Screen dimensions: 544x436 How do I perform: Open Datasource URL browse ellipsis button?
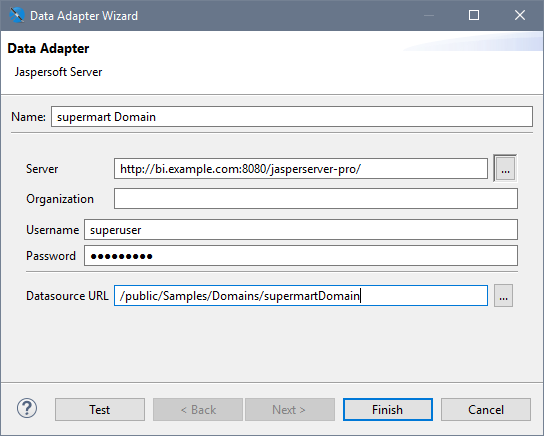click(x=503, y=296)
